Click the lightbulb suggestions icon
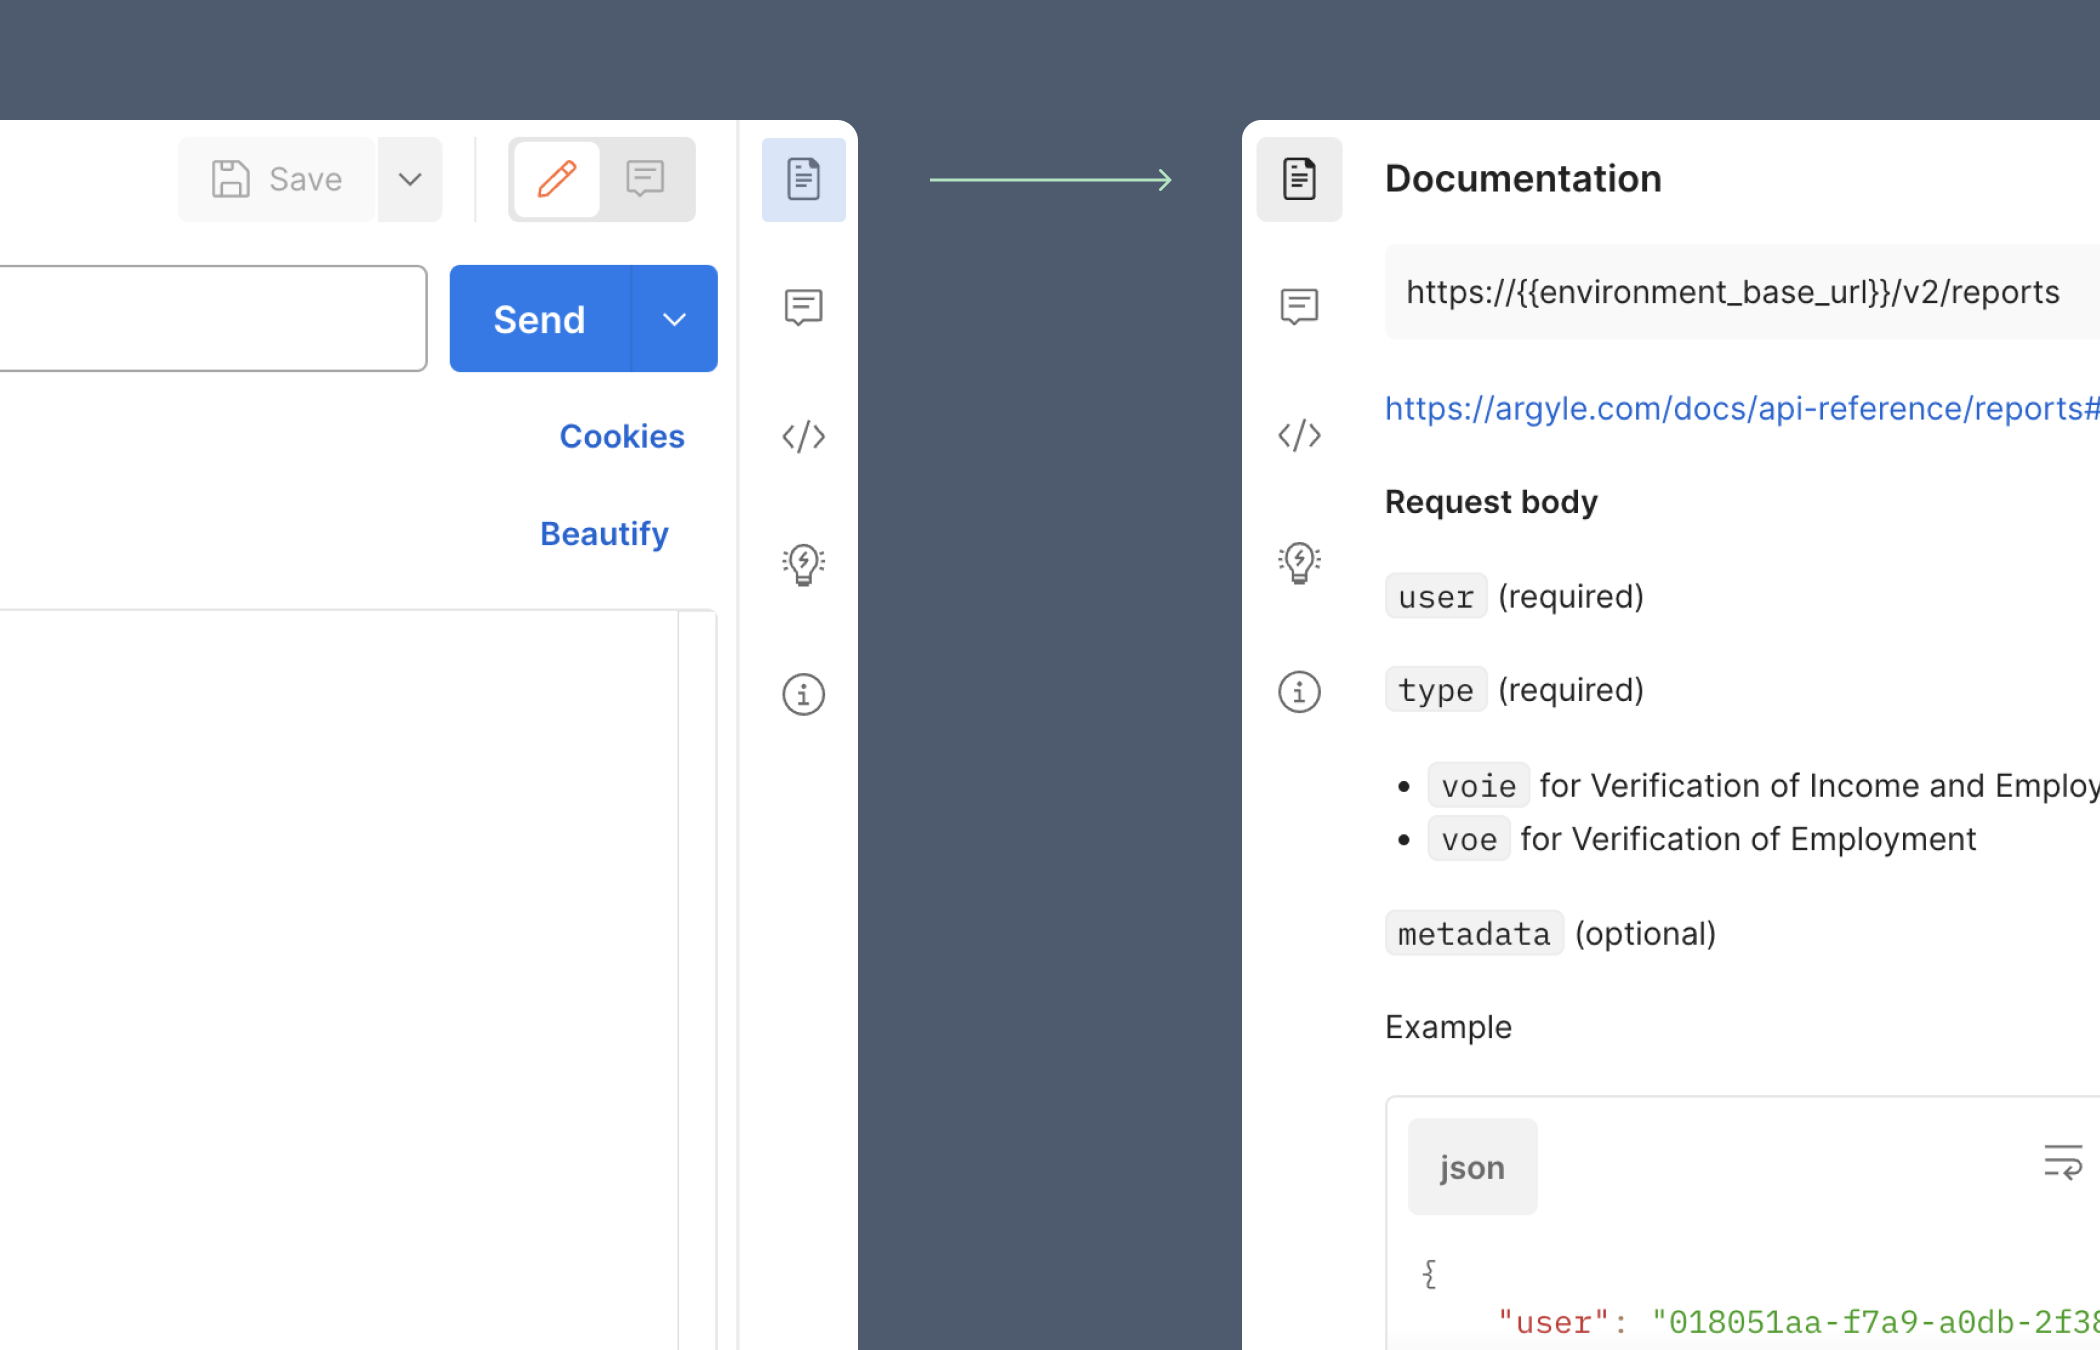Image resolution: width=2100 pixels, height=1350 pixels. [x=803, y=563]
